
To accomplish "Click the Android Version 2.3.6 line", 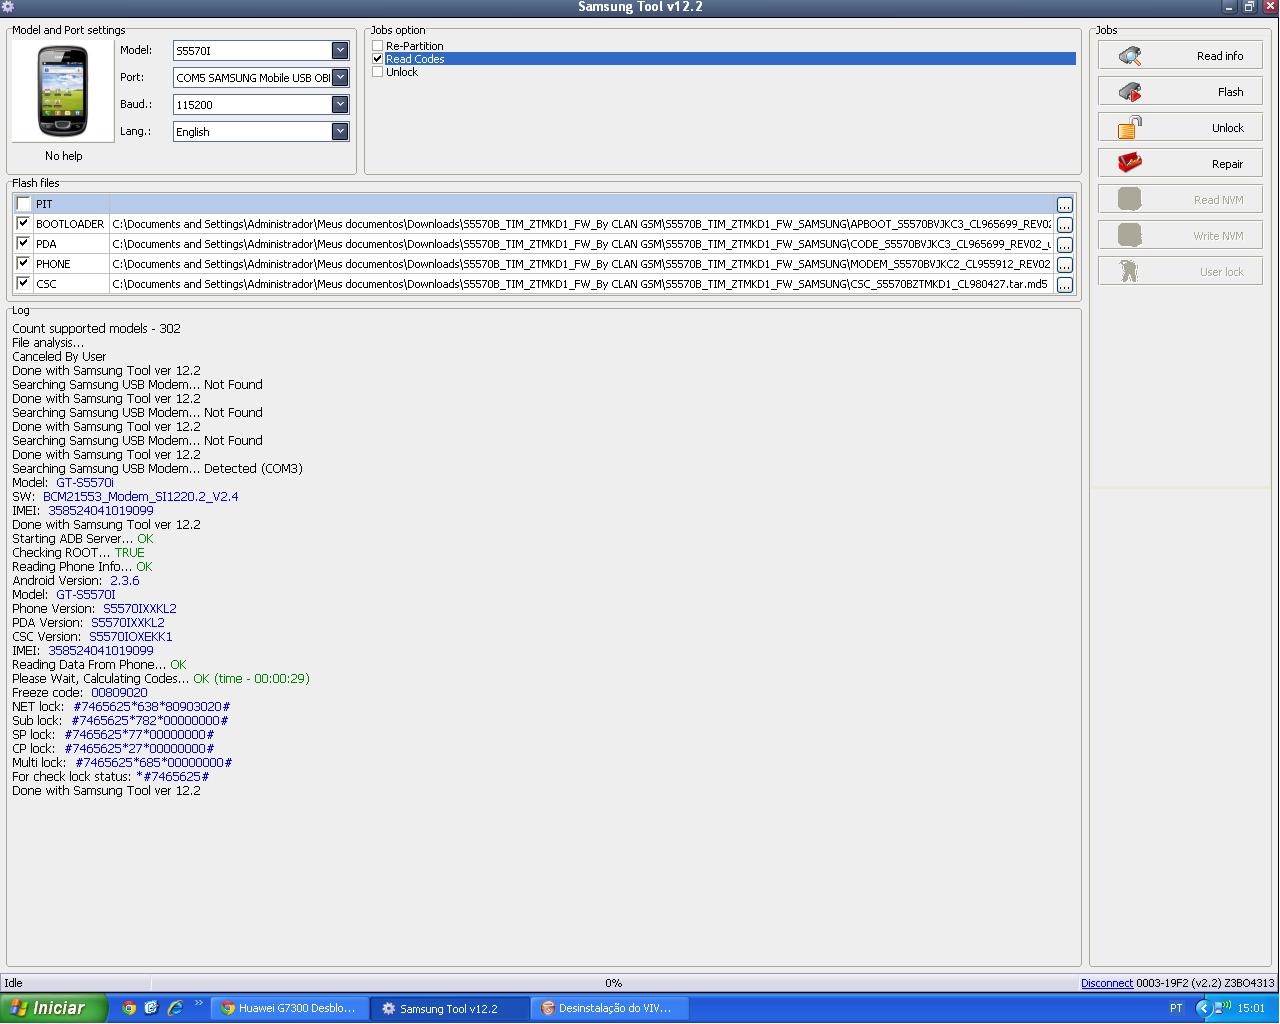I will coord(76,580).
